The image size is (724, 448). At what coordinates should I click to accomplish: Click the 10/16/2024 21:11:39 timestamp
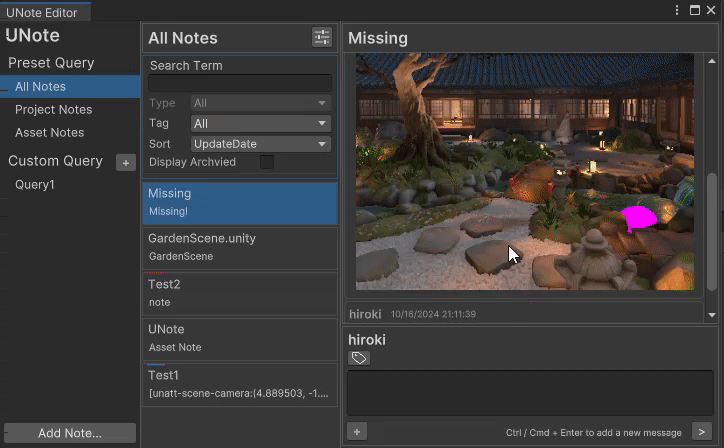[433, 314]
